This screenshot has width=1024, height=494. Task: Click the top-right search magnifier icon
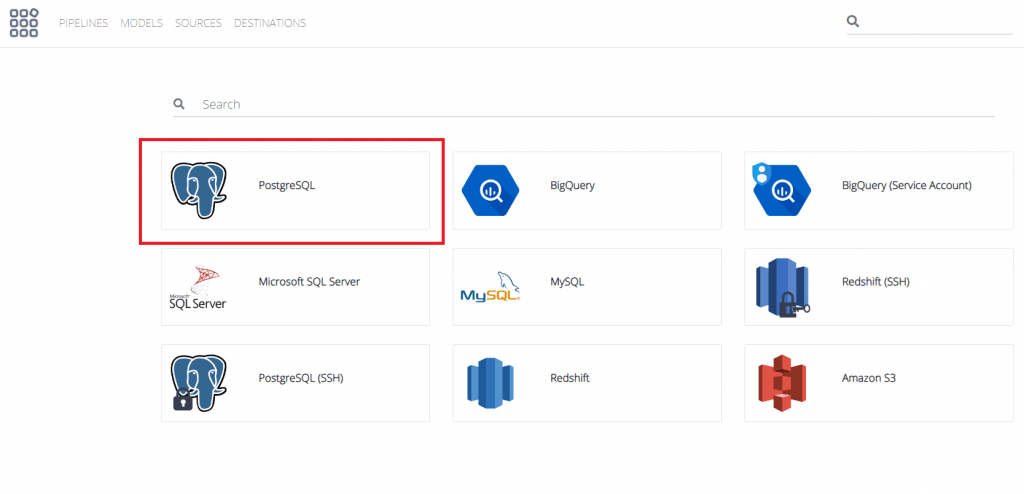click(853, 21)
